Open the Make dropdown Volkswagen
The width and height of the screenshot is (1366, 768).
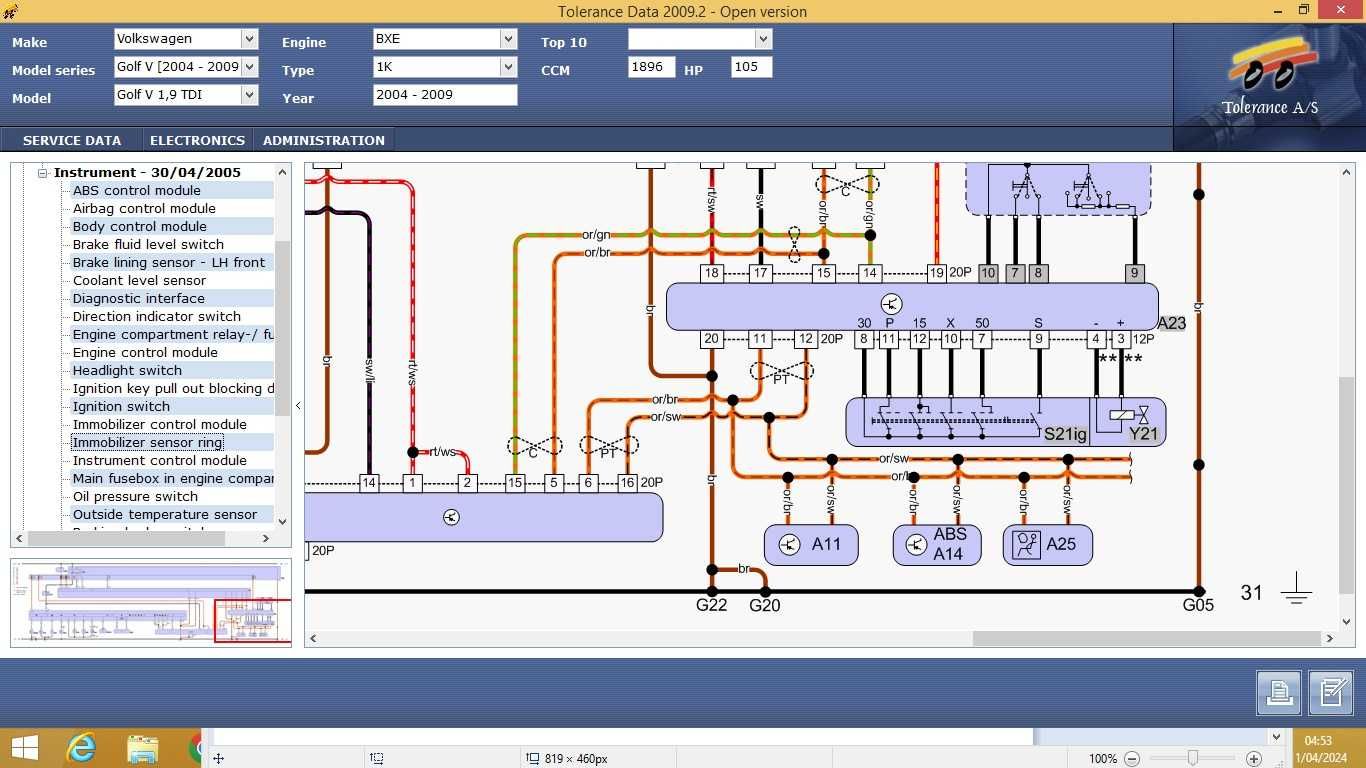249,39
